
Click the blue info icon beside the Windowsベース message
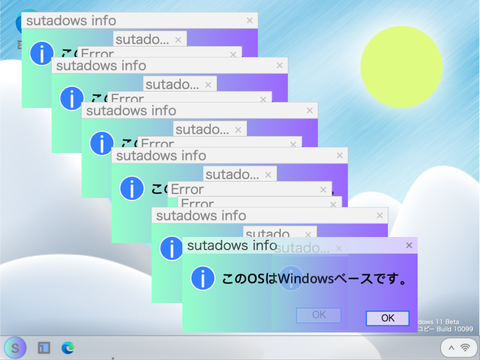(x=203, y=278)
